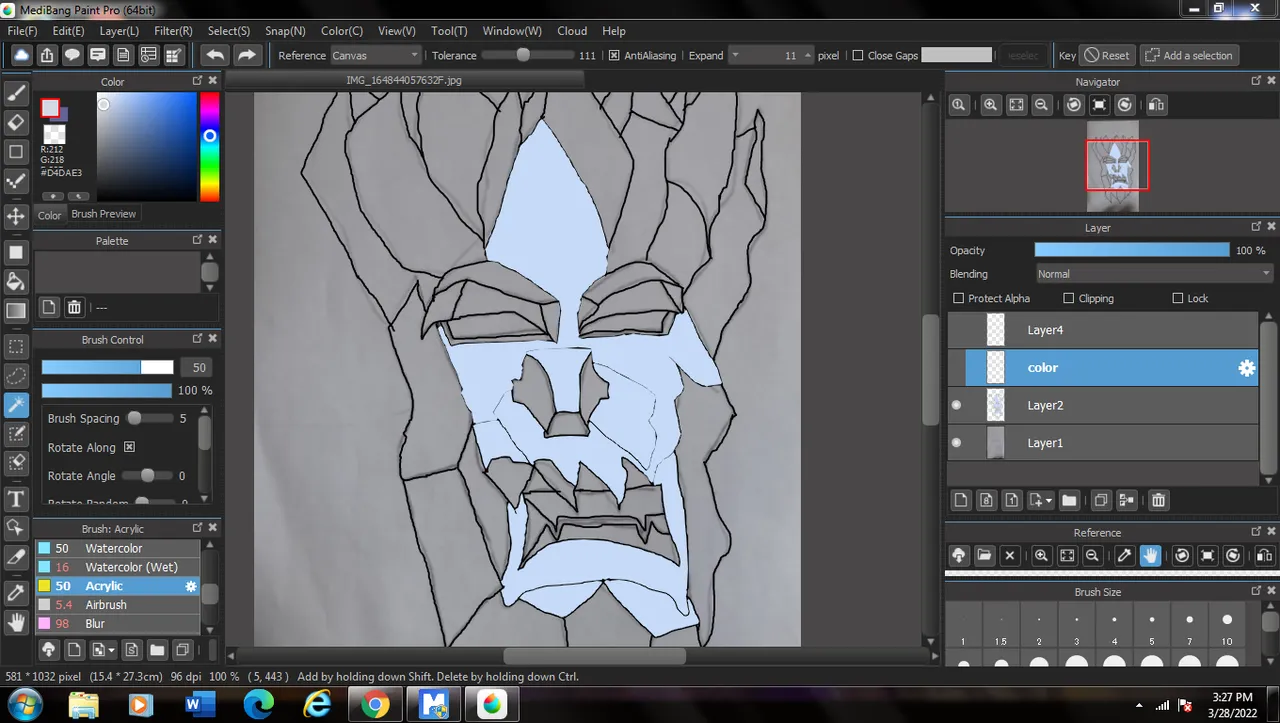
Task: Zoom in within the Navigator panel
Action: point(990,105)
